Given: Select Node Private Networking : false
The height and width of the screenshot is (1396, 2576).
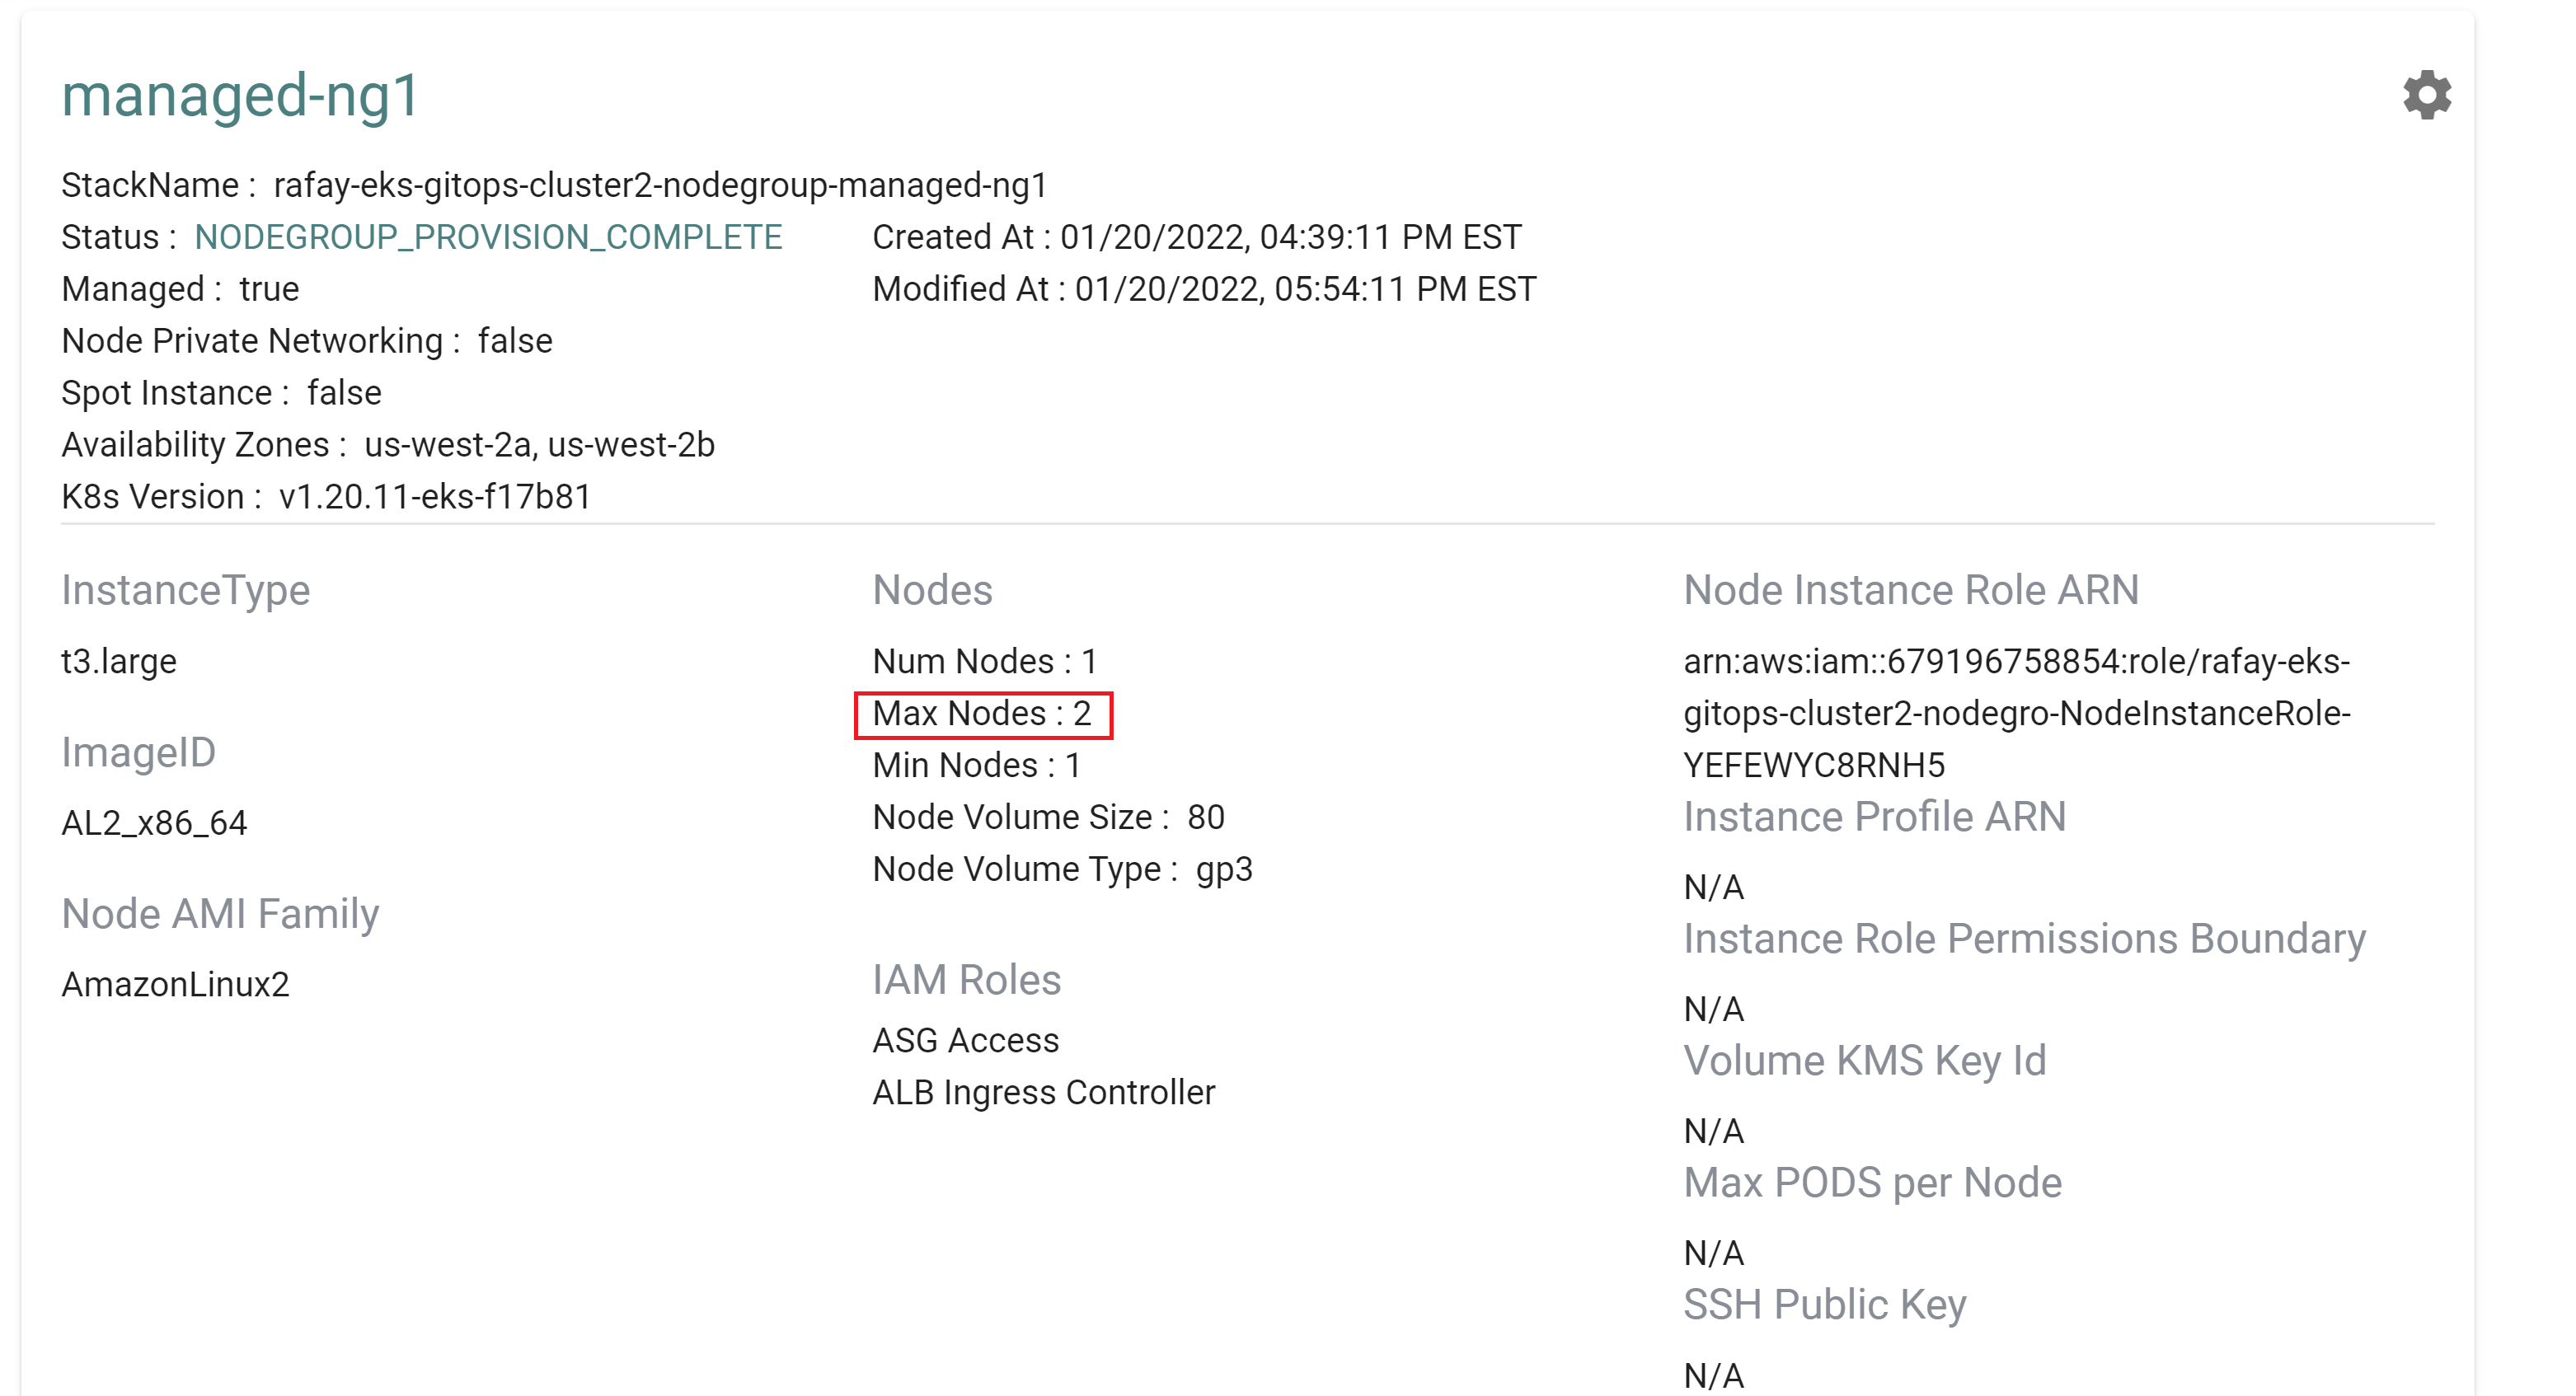Looking at the screenshot, I should click(307, 341).
